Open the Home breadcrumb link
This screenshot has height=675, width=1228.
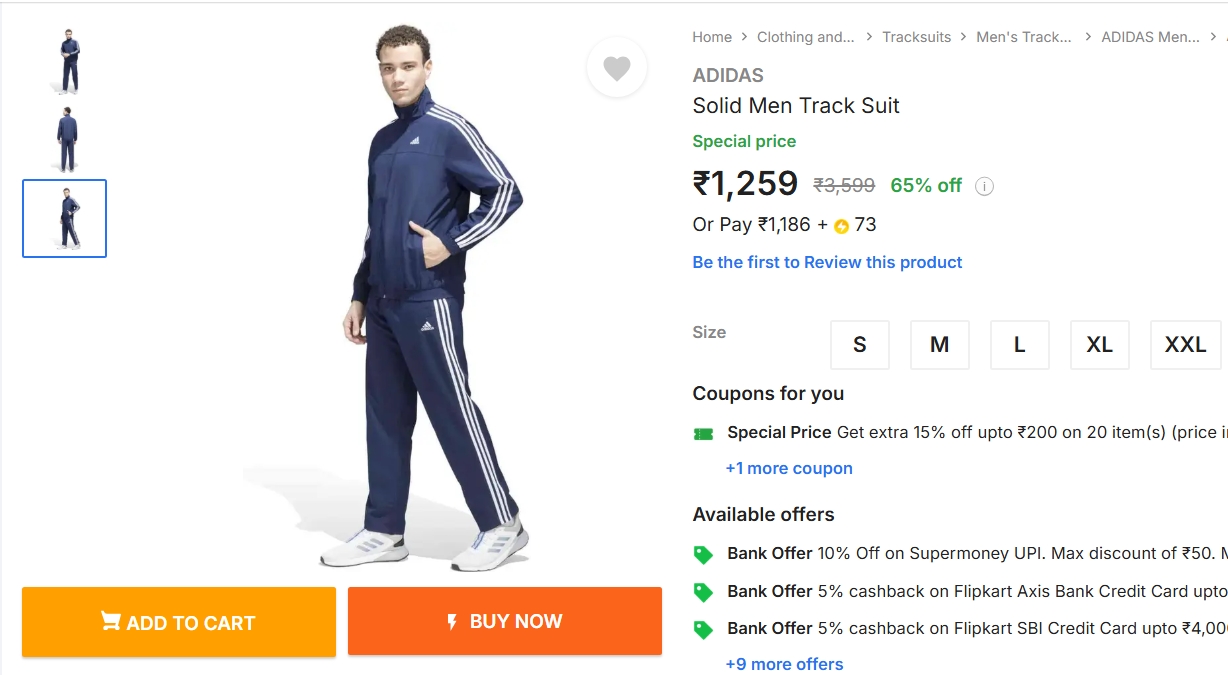tap(712, 36)
